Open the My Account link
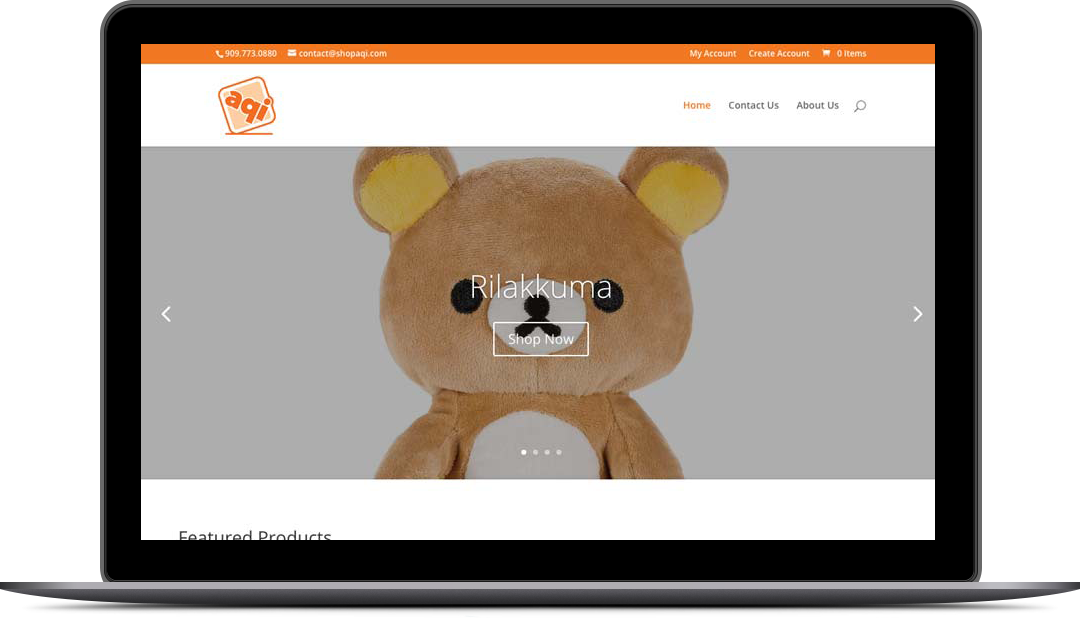The height and width of the screenshot is (618, 1080). [712, 53]
